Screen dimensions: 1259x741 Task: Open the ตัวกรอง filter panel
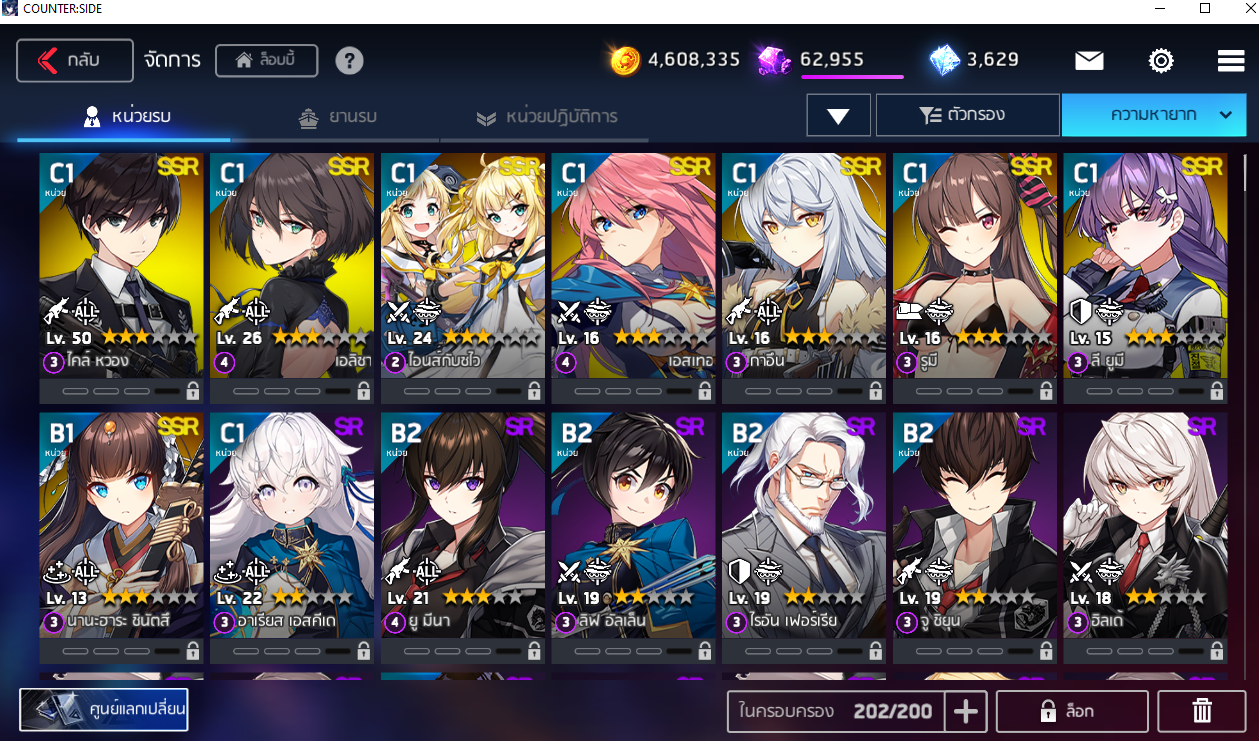point(967,115)
